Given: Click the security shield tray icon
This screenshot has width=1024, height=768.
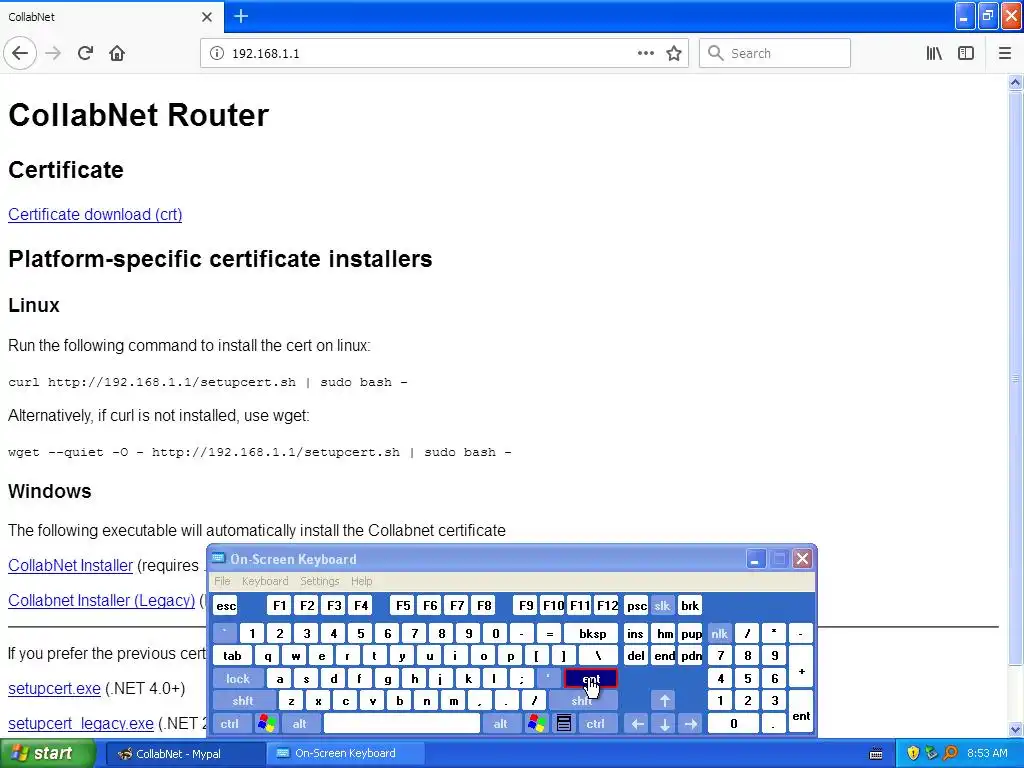Looking at the screenshot, I should [913, 754].
